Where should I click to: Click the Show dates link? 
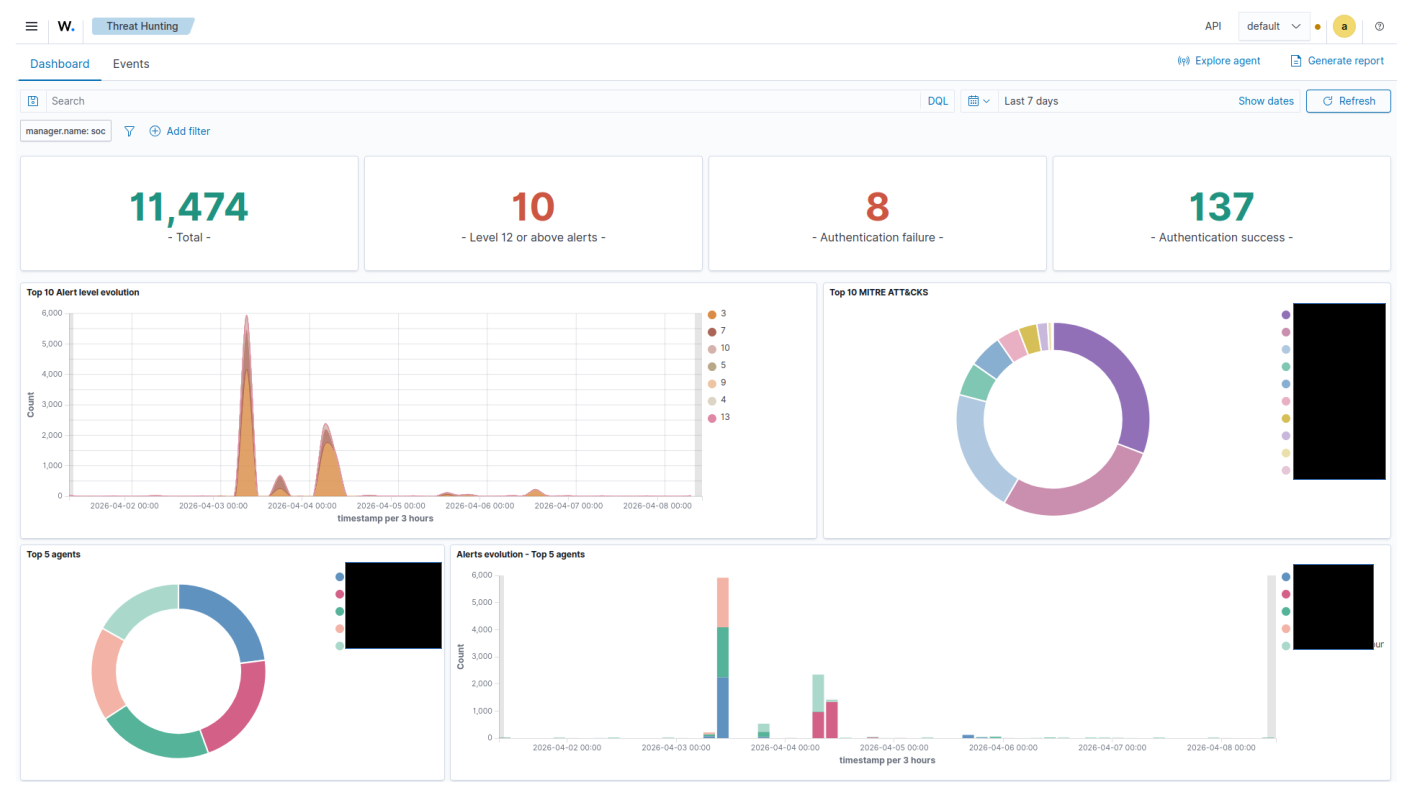tap(1265, 101)
